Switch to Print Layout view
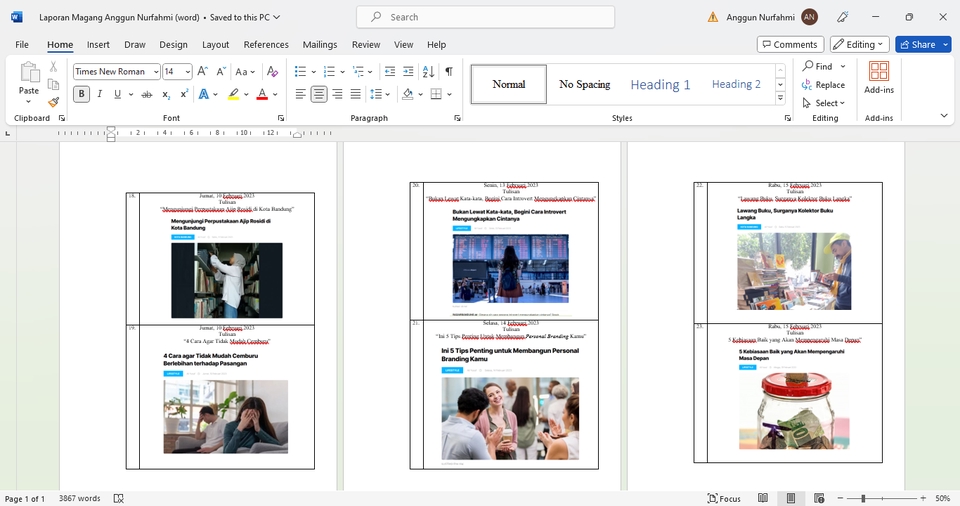 tap(791, 498)
